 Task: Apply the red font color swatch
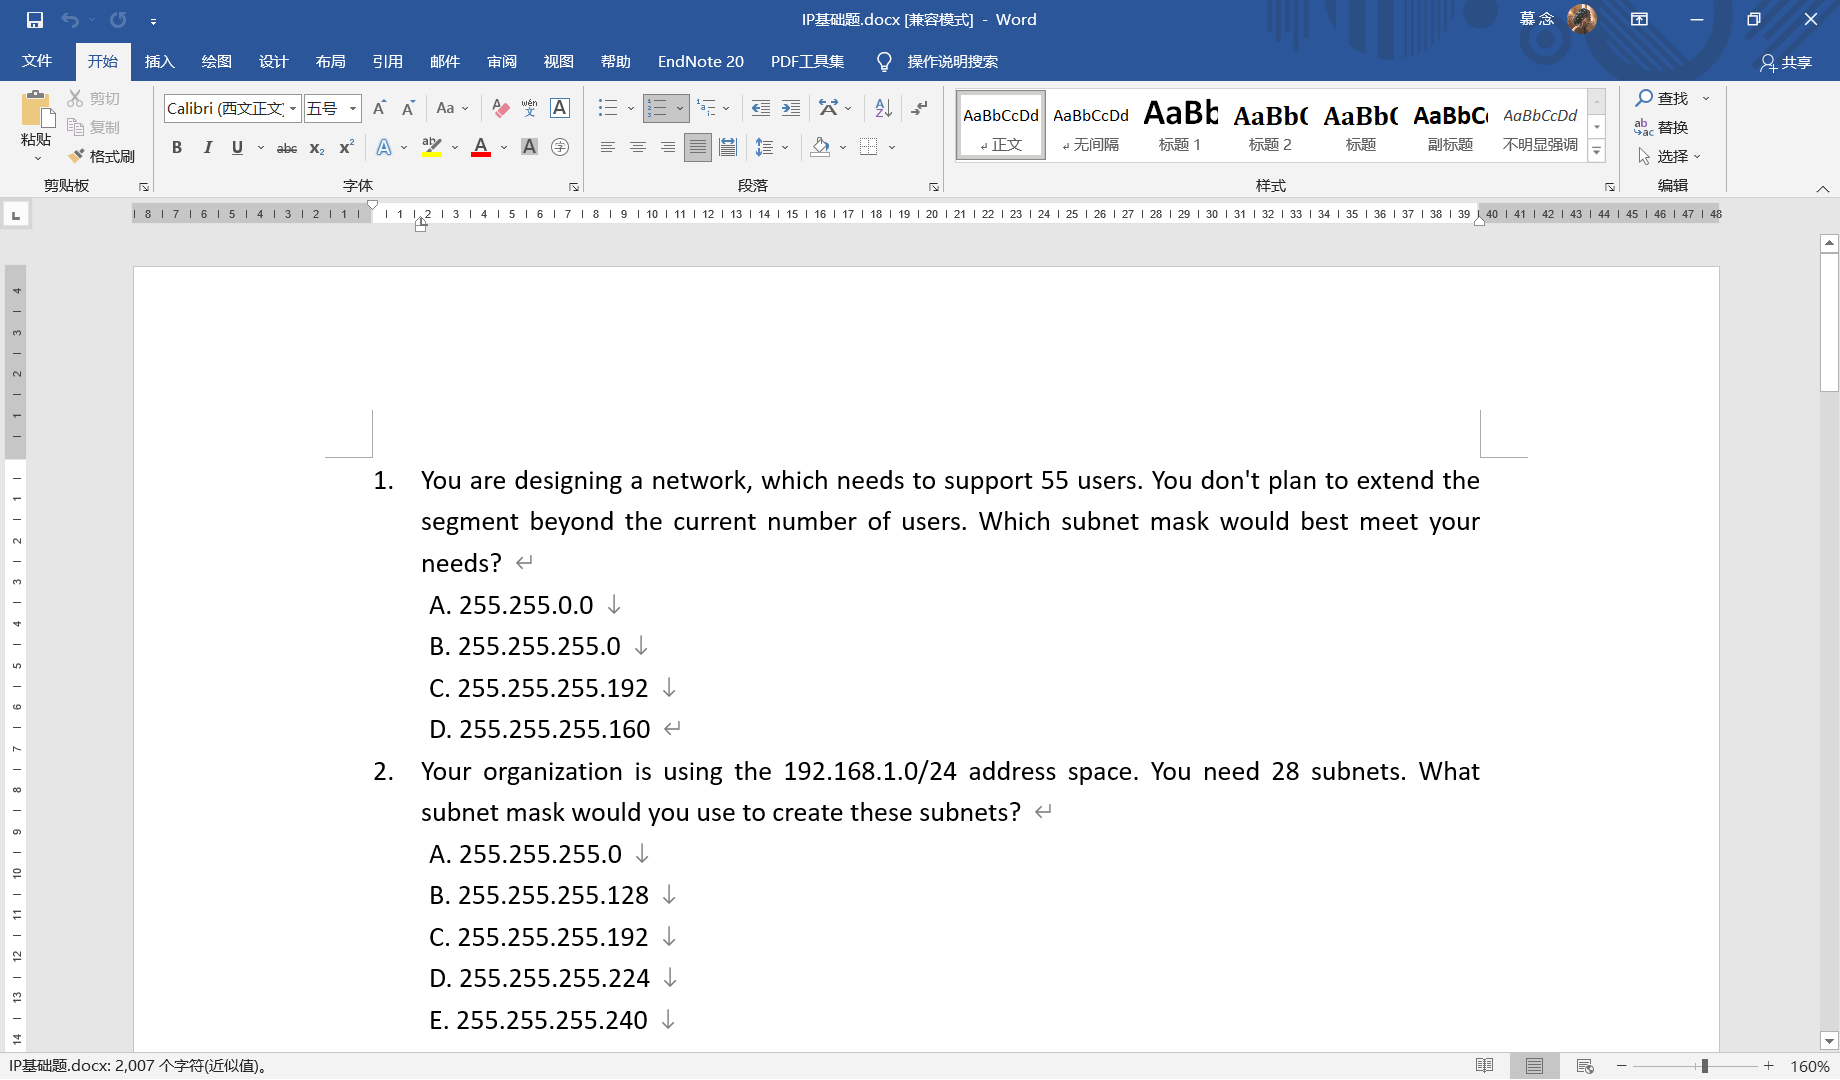481,147
